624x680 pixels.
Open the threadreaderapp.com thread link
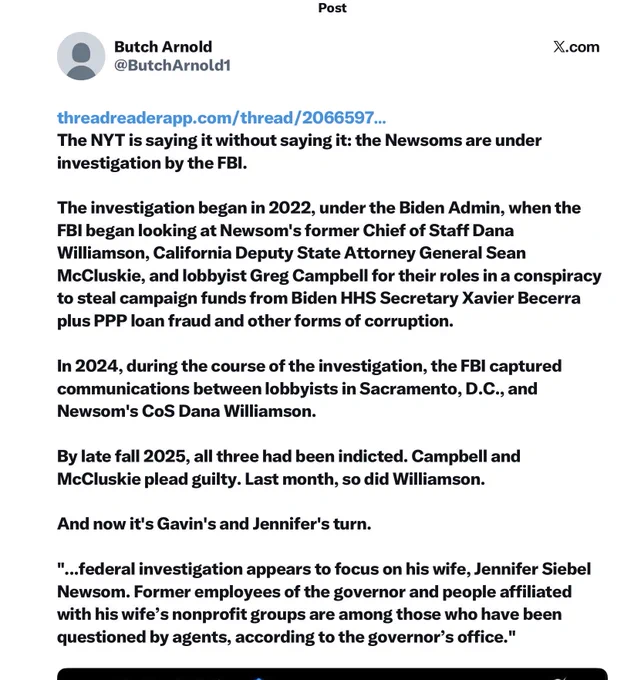[x=221, y=118]
